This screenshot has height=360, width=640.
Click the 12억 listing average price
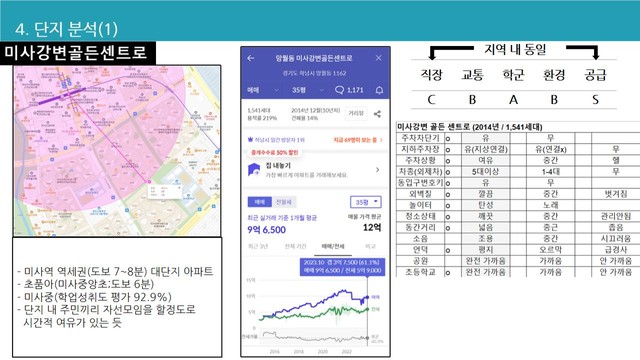(372, 227)
